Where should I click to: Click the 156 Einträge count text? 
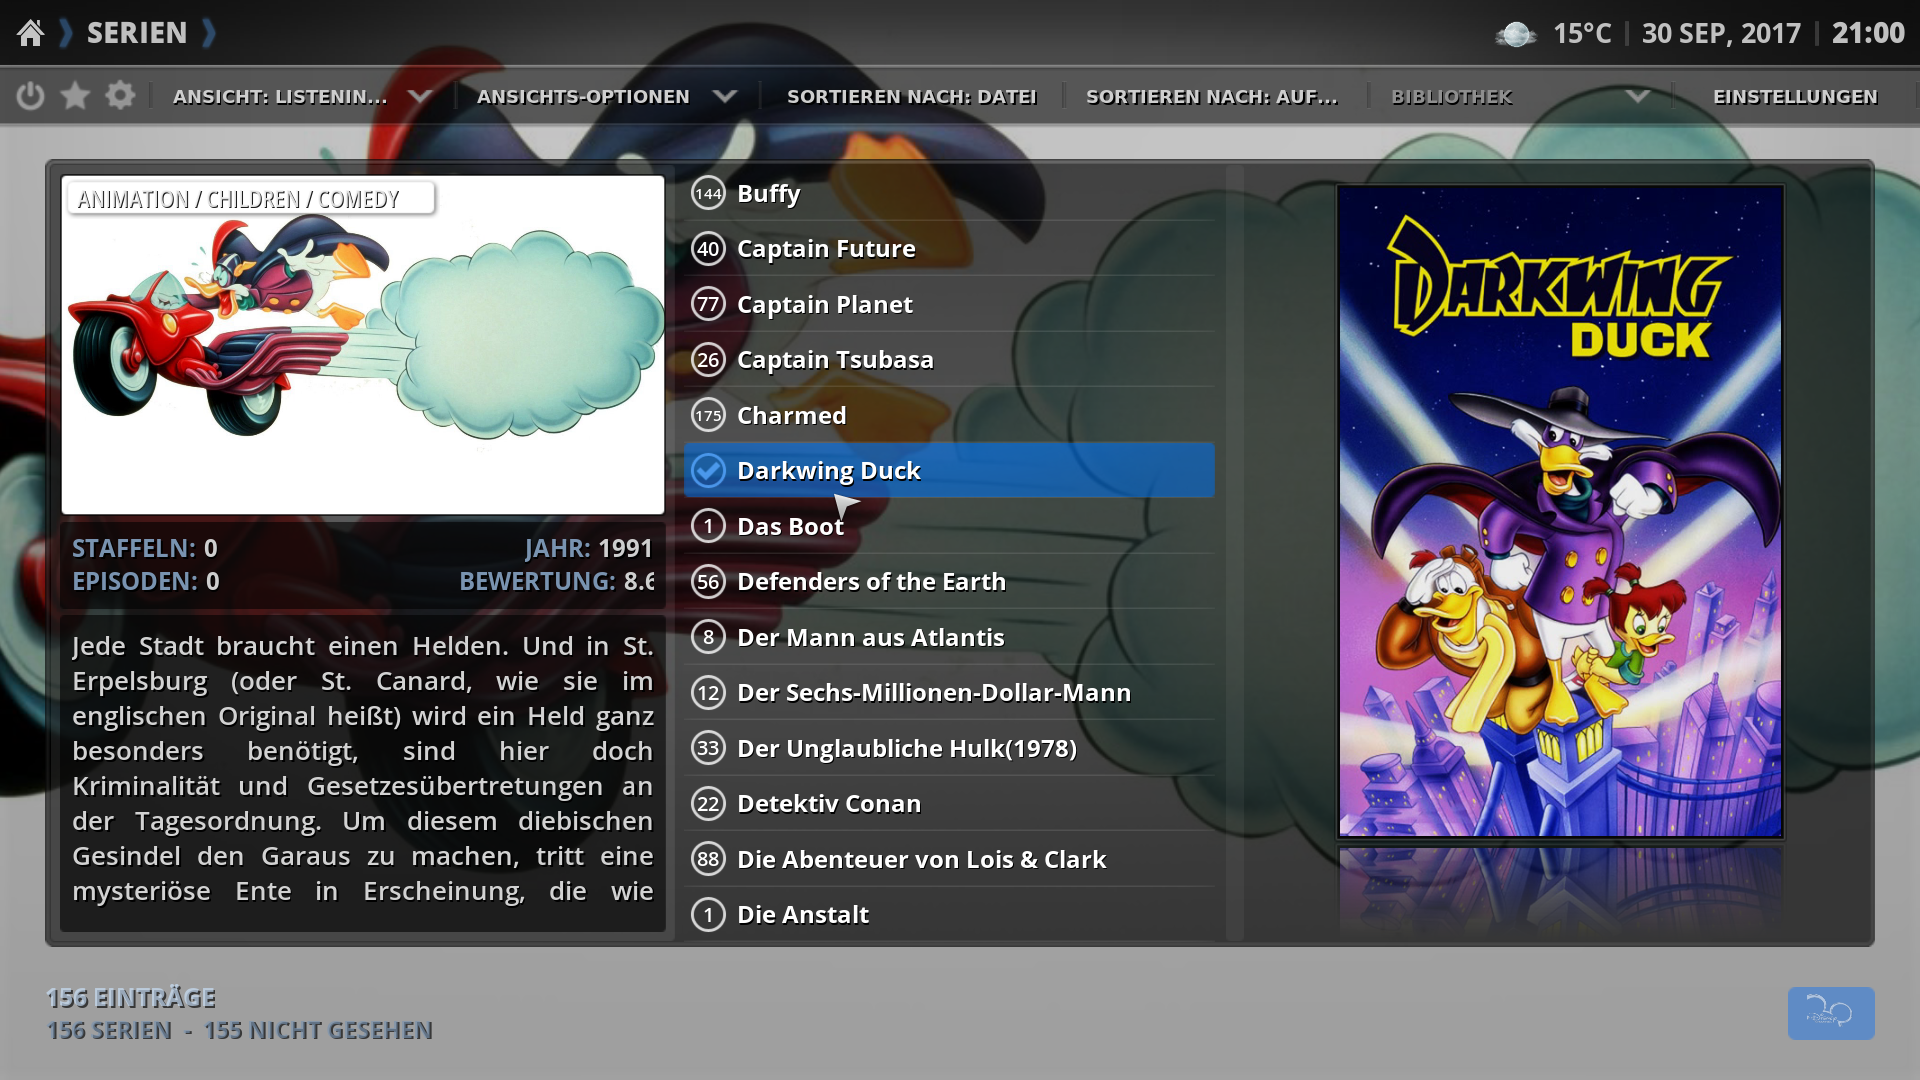[x=131, y=998]
